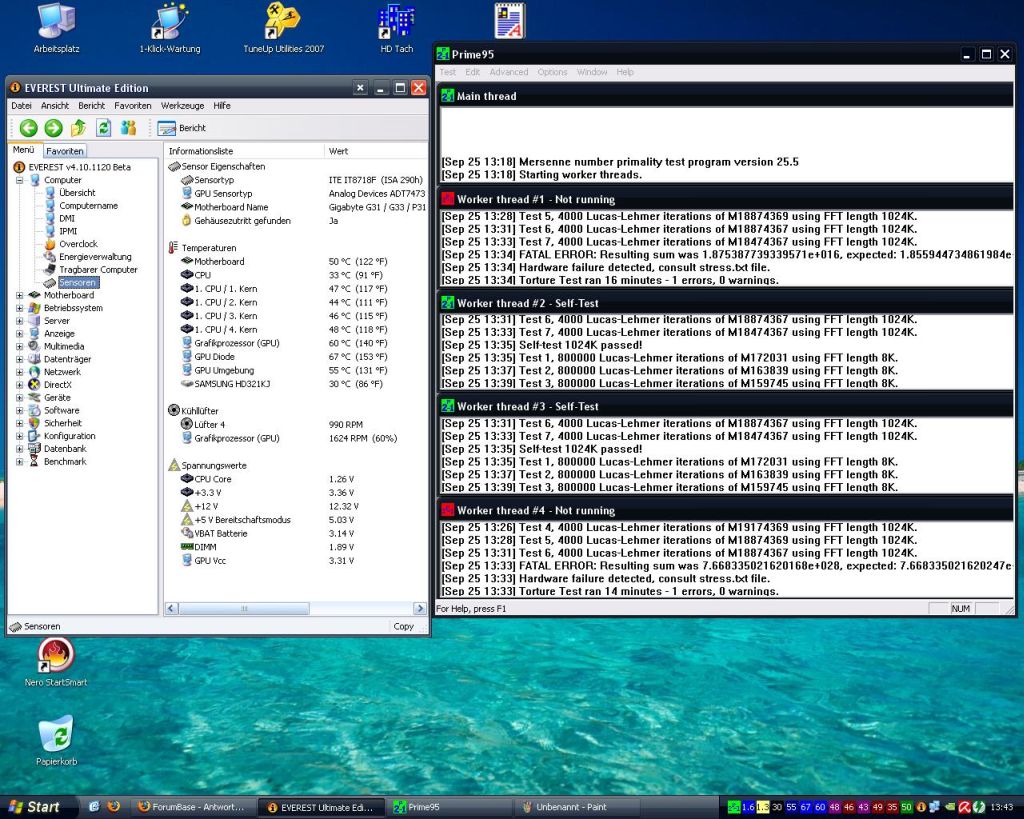The width and height of the screenshot is (1024, 819).
Task: Select Energieverwaltung in the tree
Action: click(x=95, y=257)
